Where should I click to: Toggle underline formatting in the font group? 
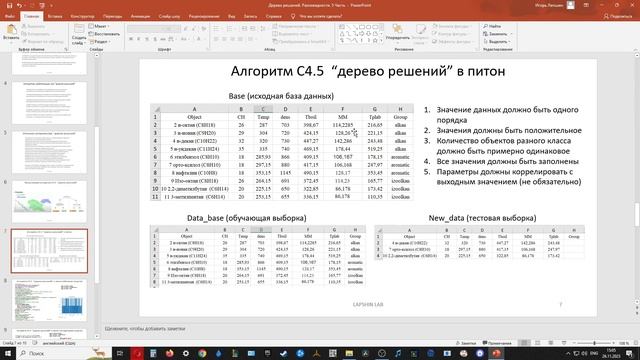coord(147,39)
